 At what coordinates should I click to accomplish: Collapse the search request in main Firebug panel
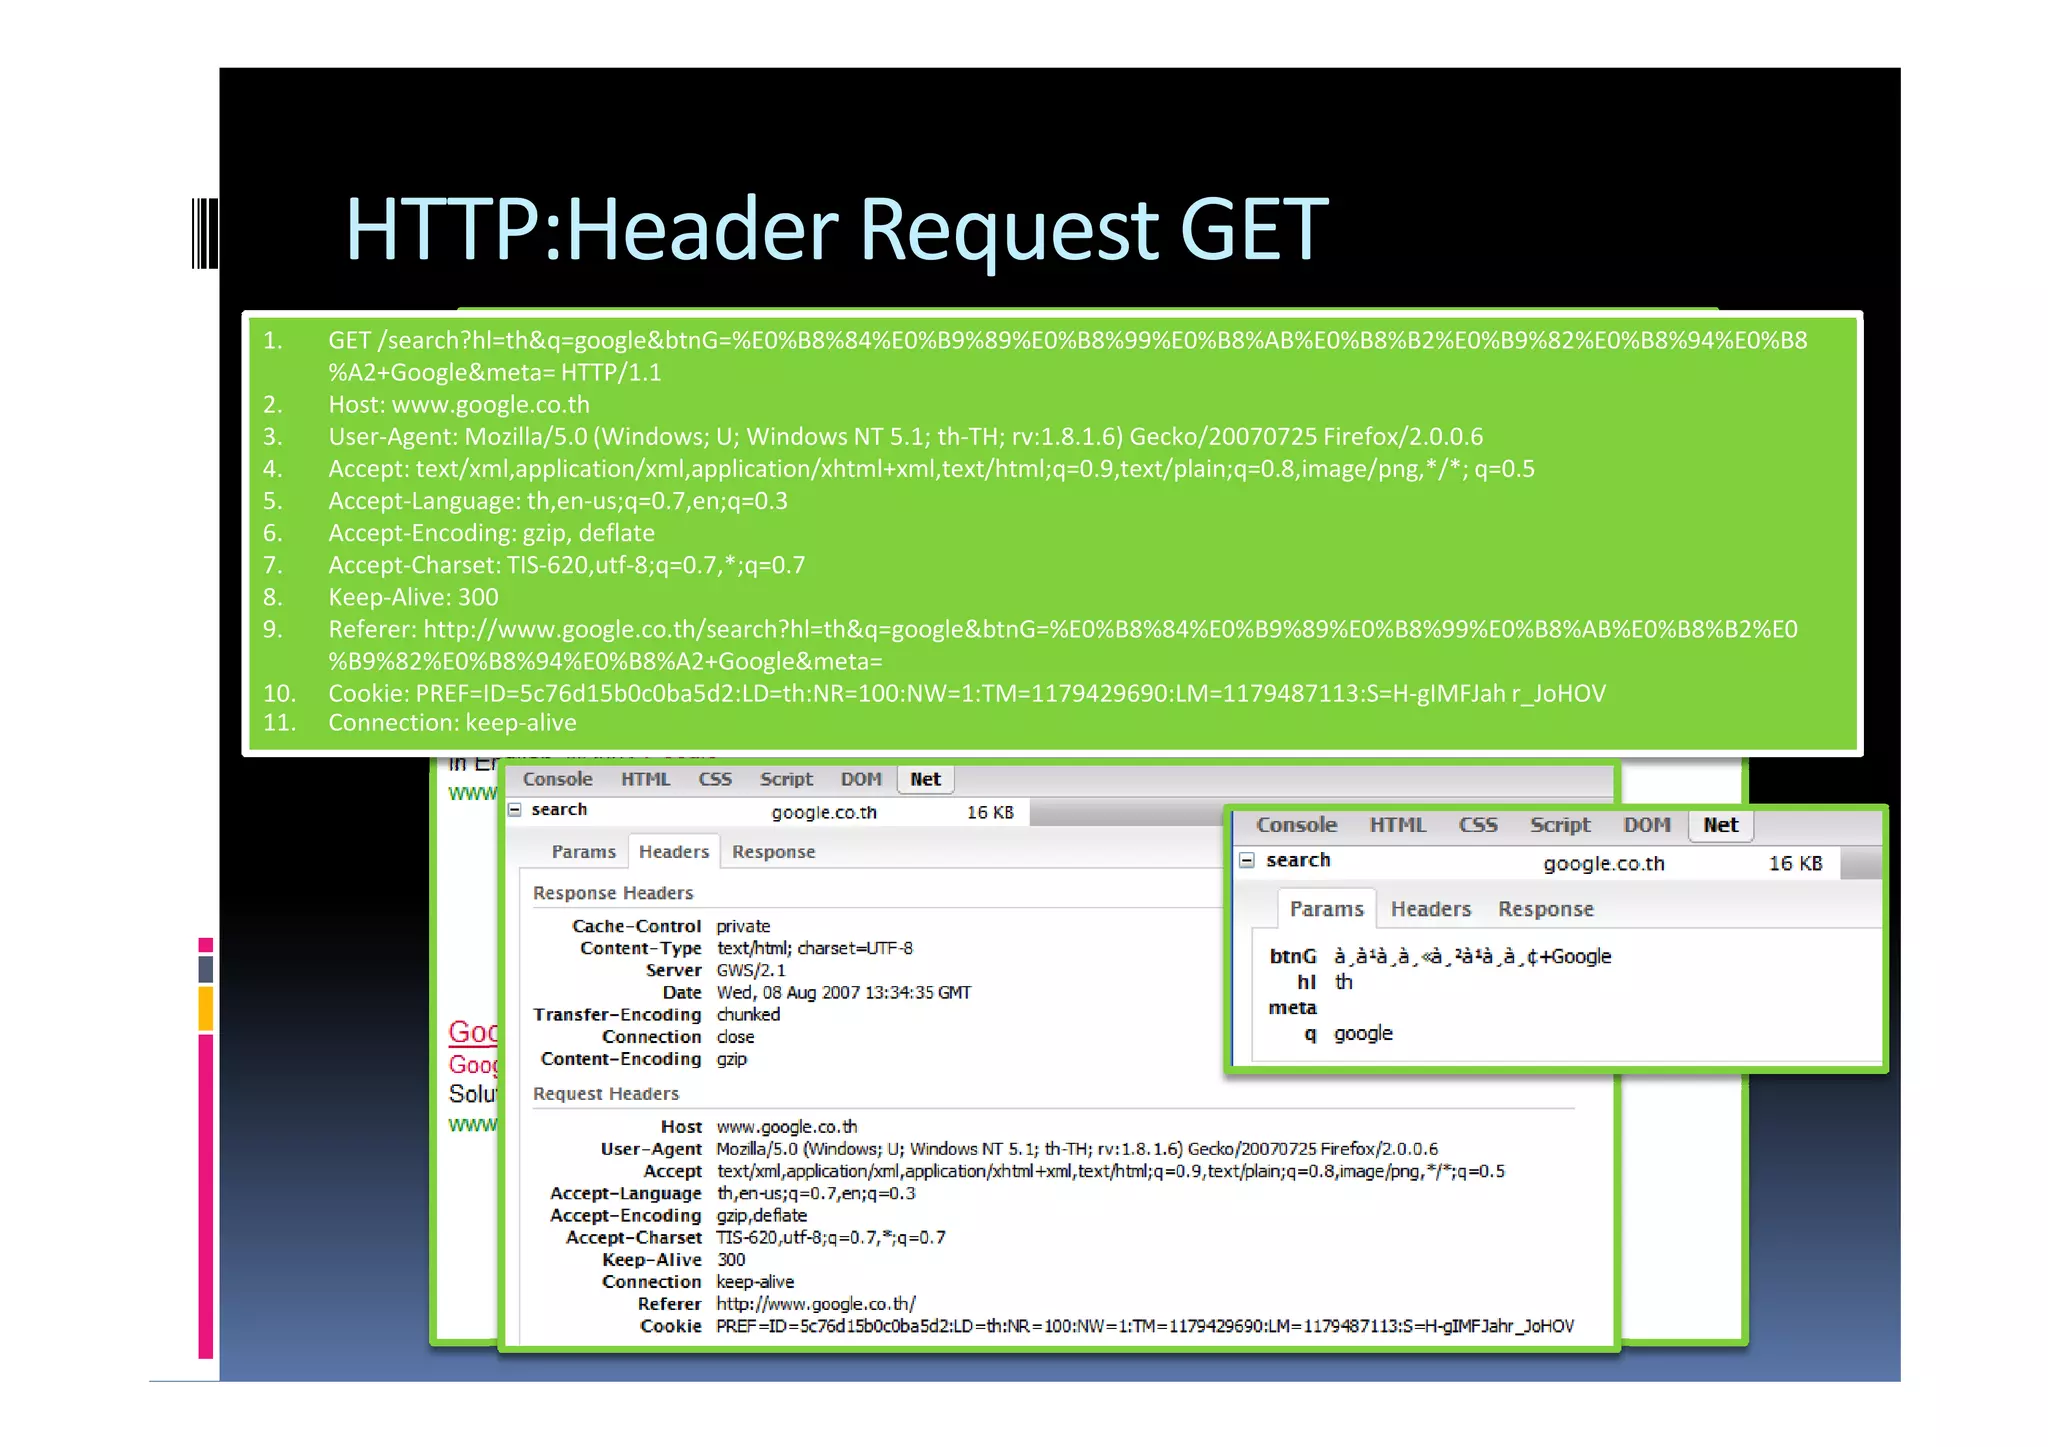(515, 810)
